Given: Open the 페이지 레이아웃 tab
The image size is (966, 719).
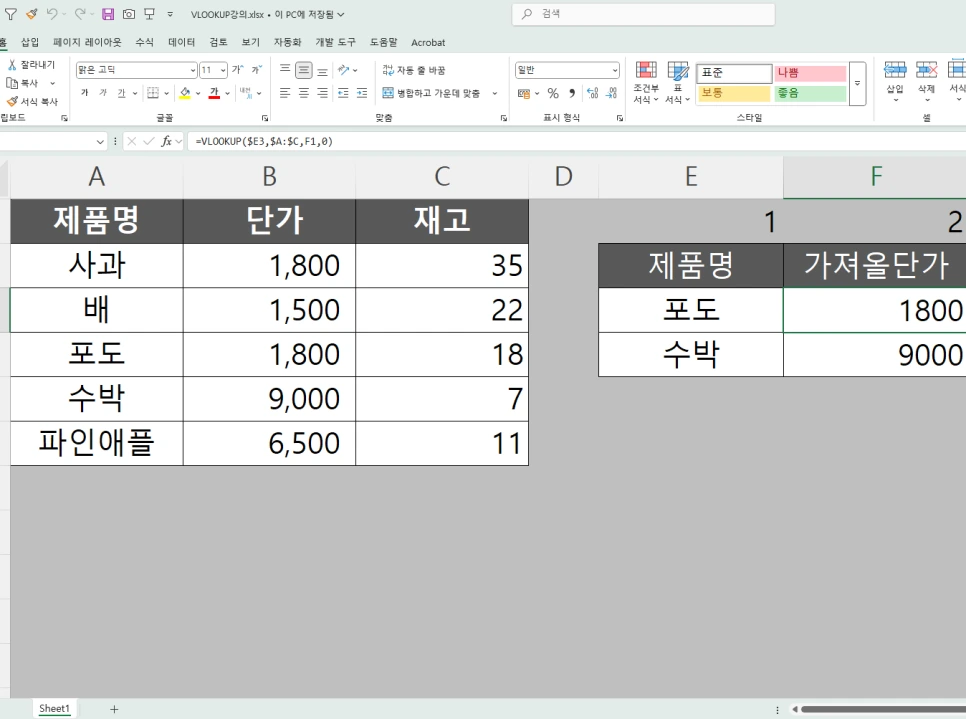Looking at the screenshot, I should [87, 42].
